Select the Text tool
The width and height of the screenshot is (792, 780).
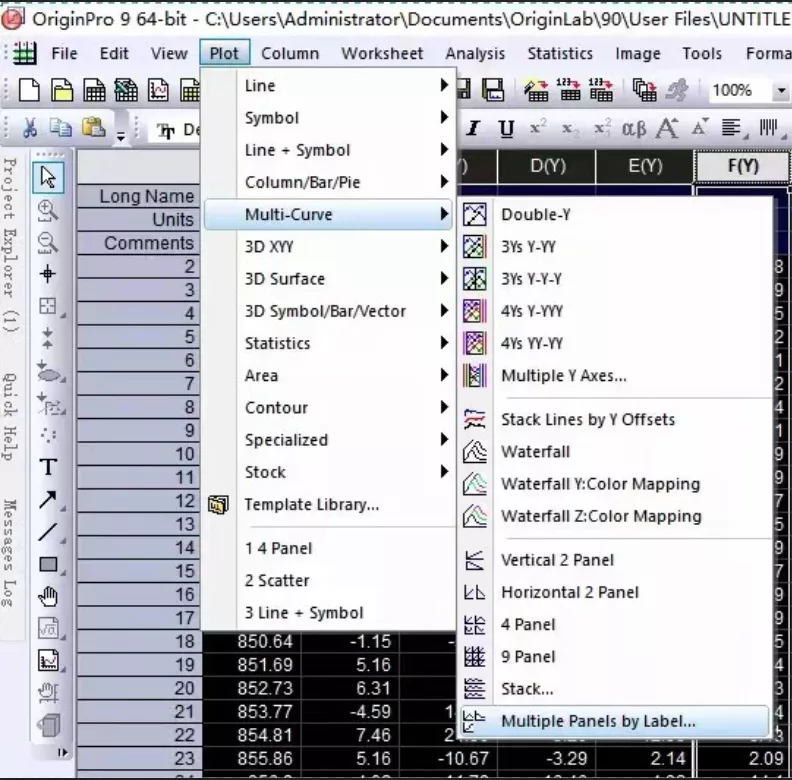click(48, 467)
